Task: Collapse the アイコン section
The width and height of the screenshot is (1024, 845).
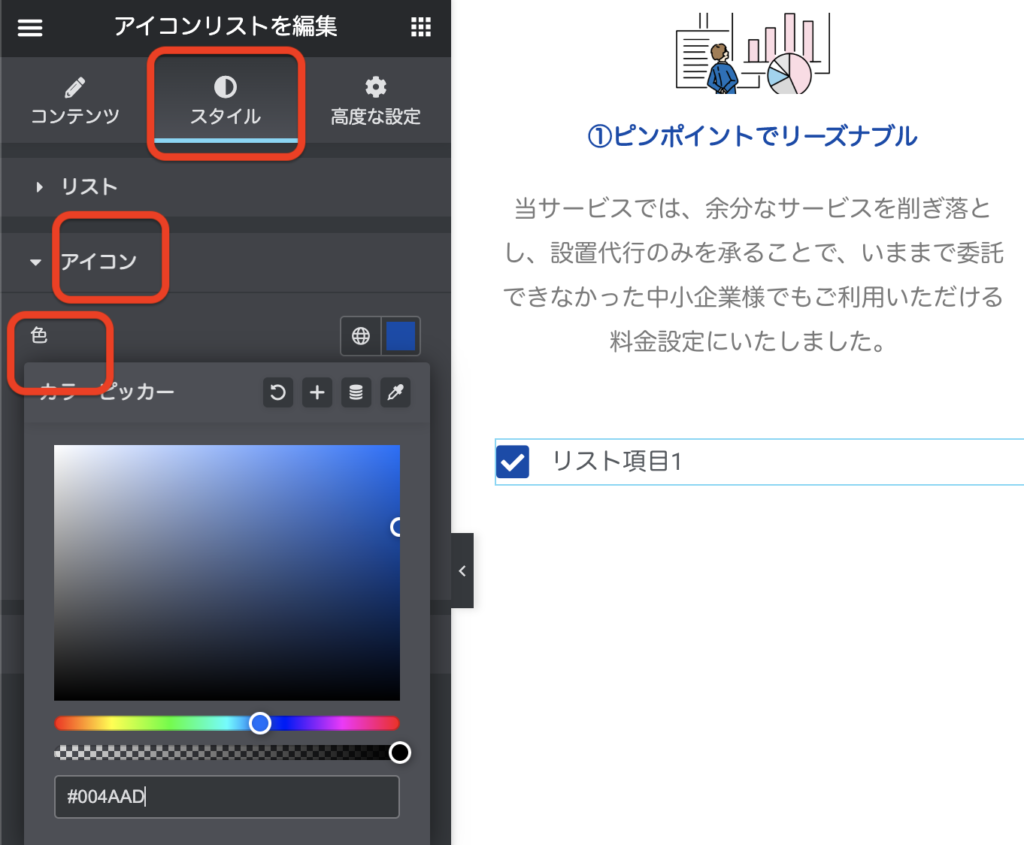Action: 225,262
